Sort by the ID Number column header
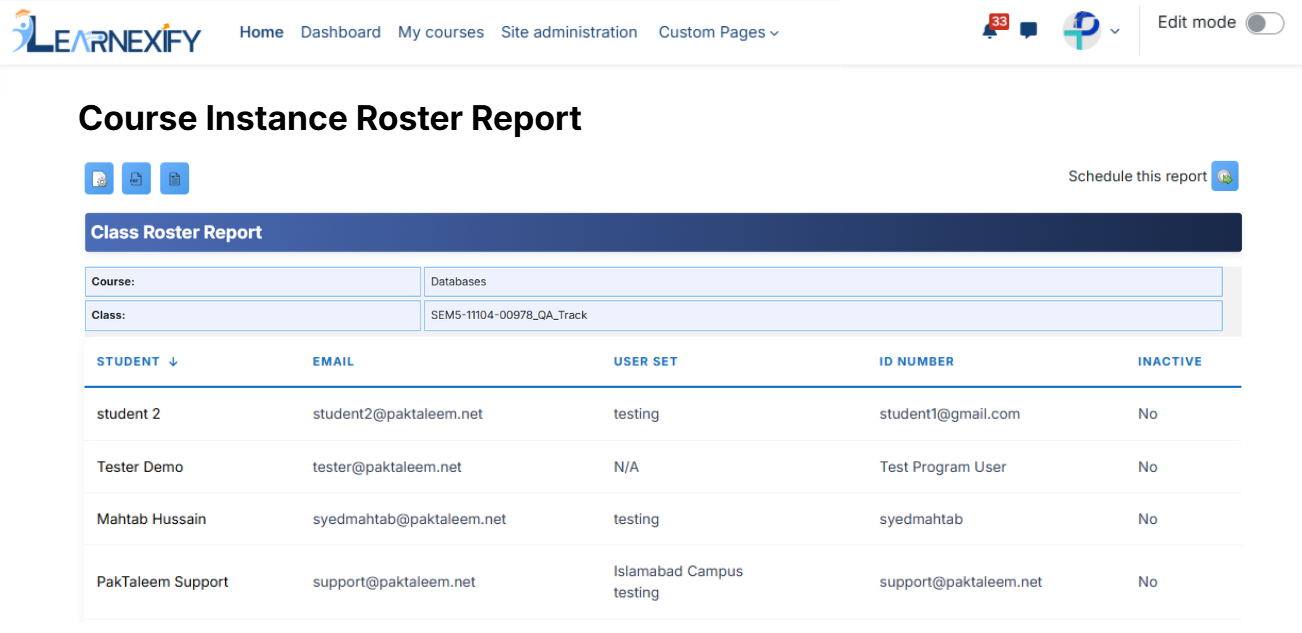Viewport: 1302px width, 633px height. pyautogui.click(x=916, y=362)
